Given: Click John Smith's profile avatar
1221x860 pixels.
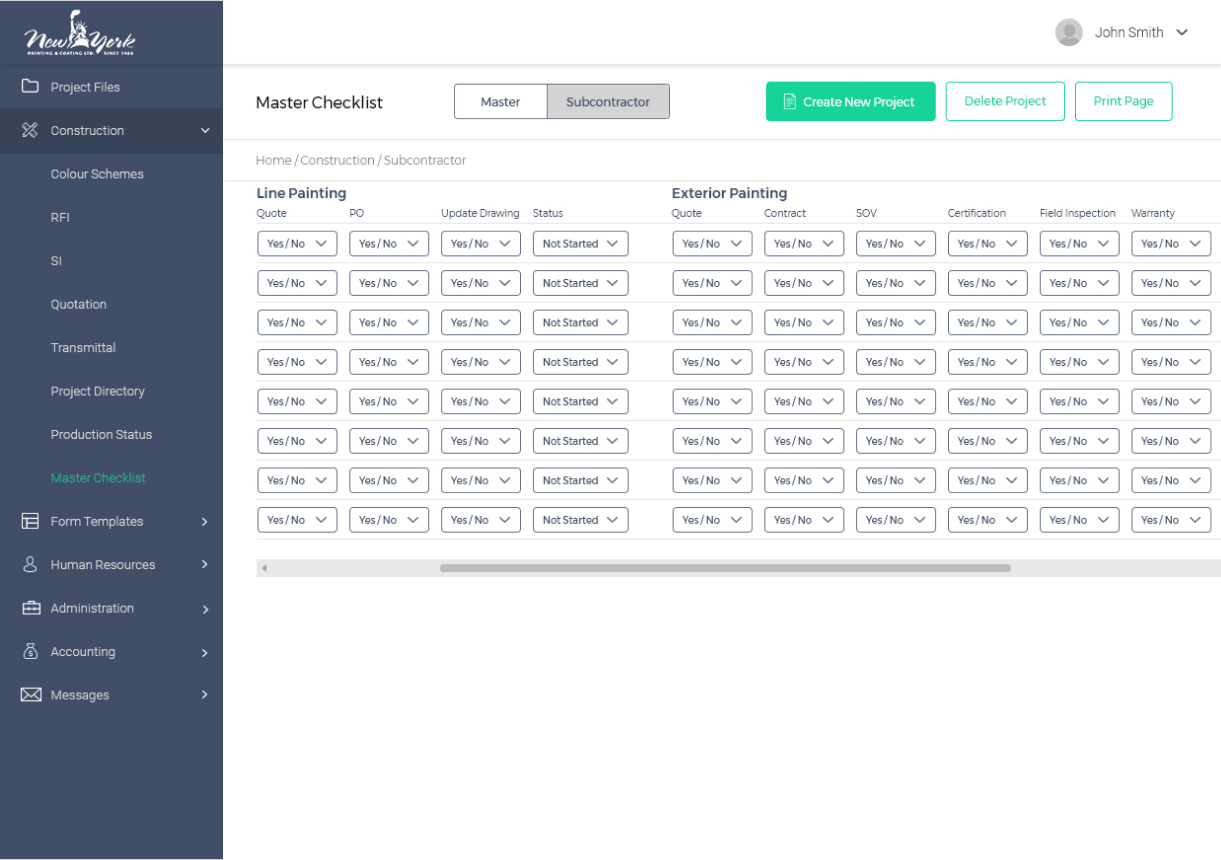Looking at the screenshot, I should 1068,31.
